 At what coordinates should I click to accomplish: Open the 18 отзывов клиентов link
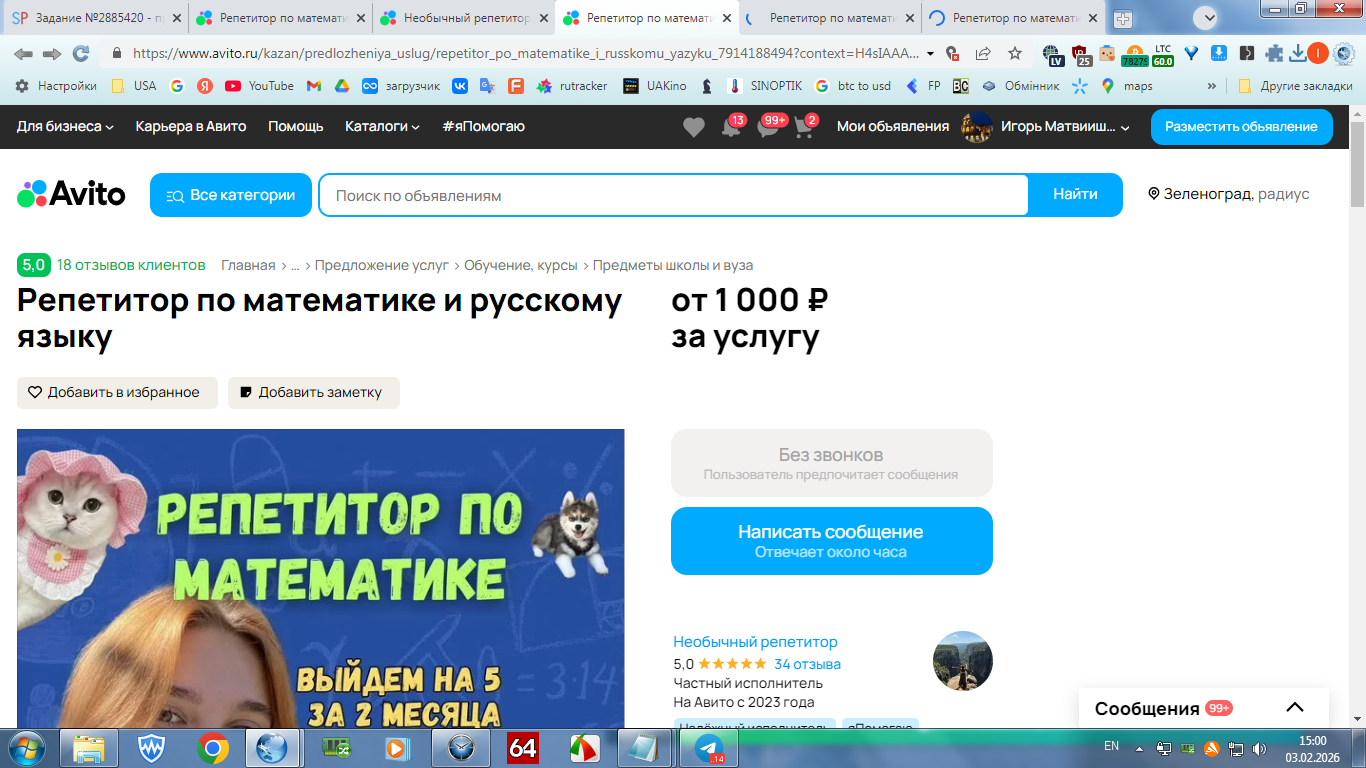point(131,265)
